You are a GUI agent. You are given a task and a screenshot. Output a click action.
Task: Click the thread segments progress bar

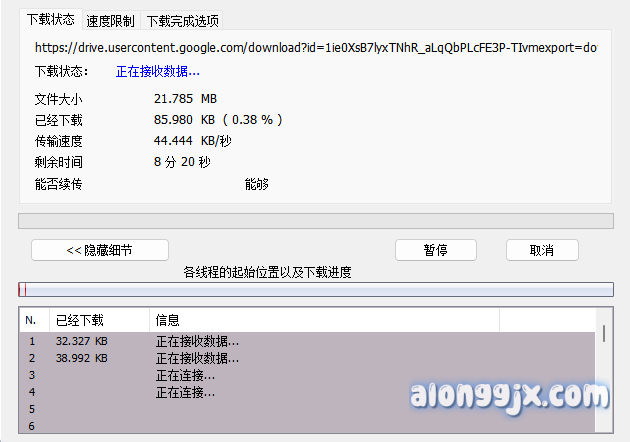point(315,290)
